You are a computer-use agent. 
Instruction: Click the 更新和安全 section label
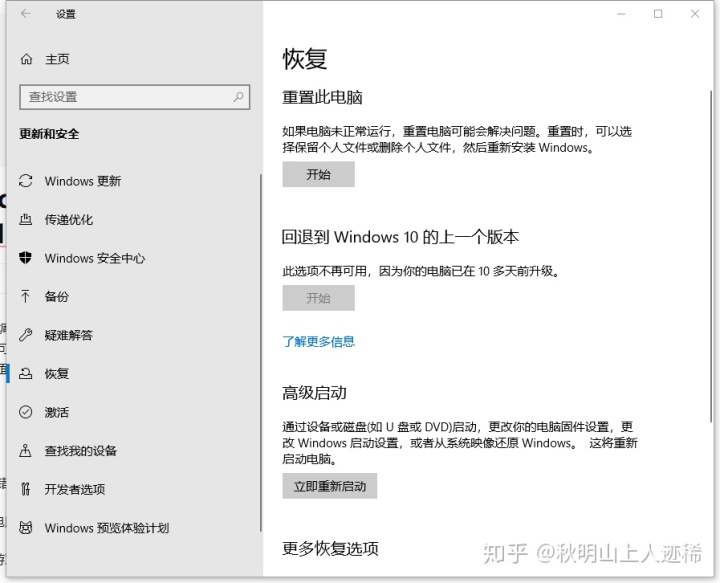49,134
